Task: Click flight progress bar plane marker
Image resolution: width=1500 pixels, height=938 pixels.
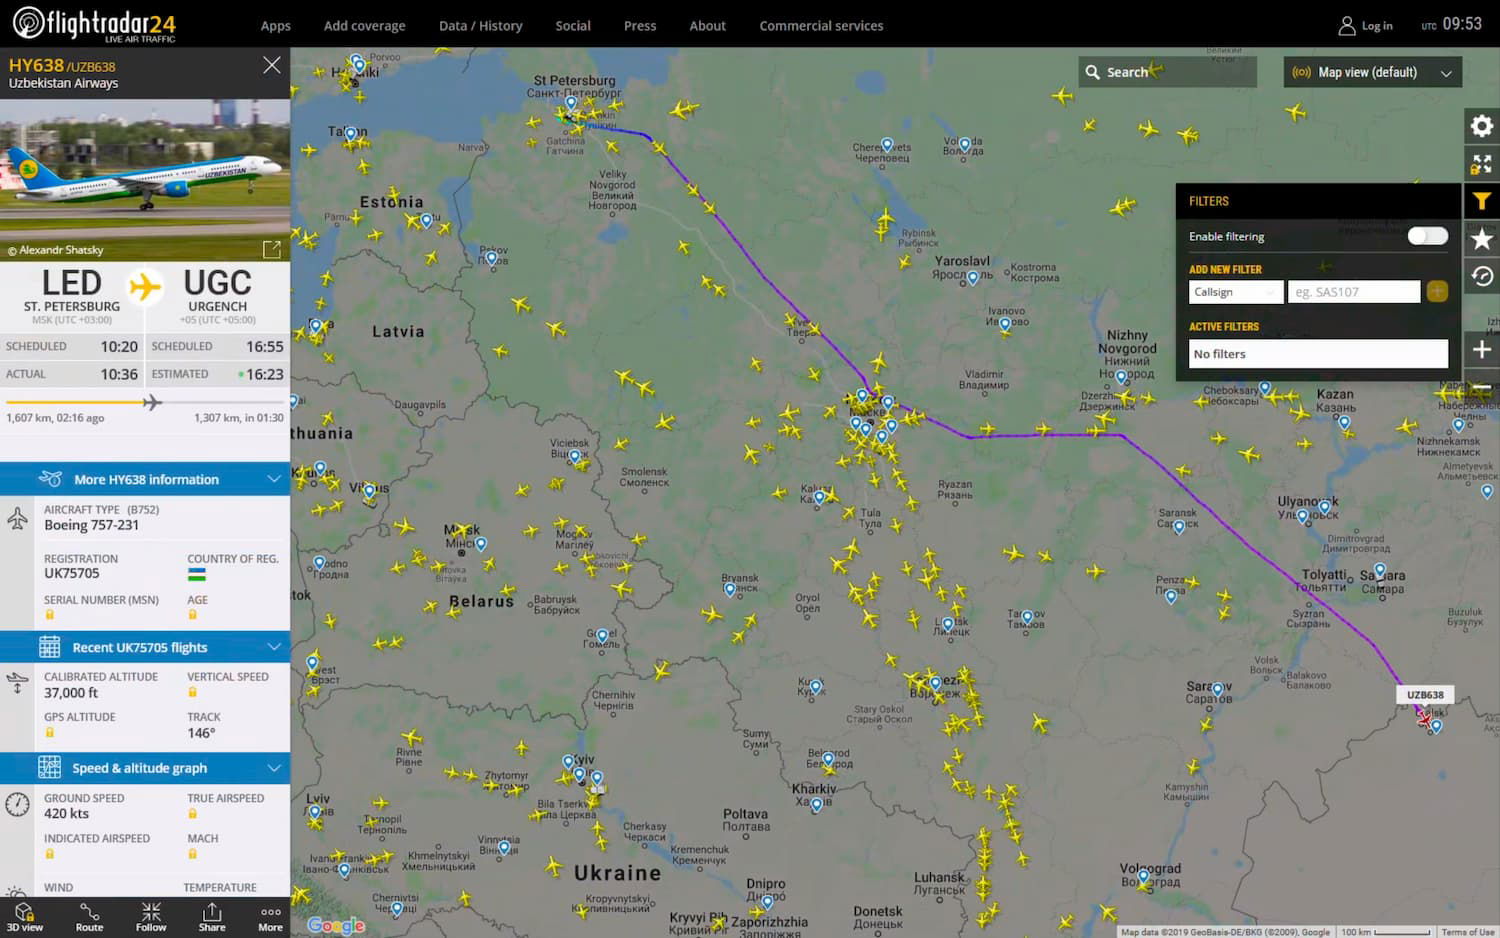Action: point(152,403)
